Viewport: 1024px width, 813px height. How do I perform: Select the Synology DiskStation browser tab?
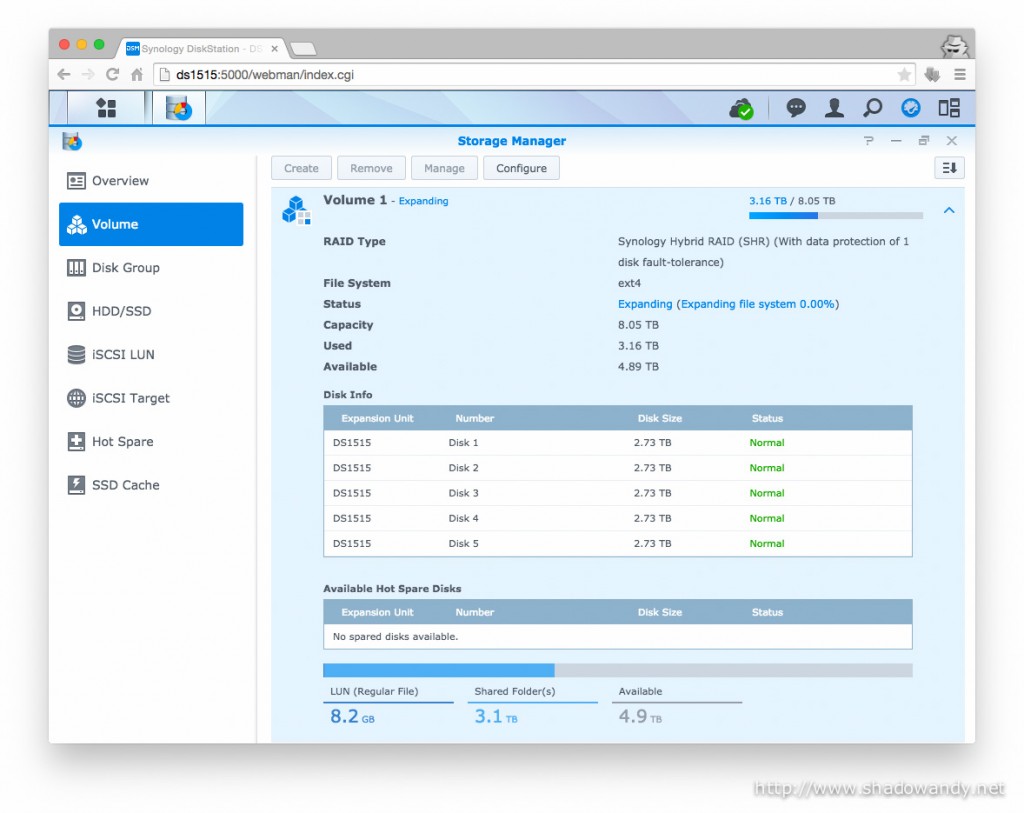point(202,49)
